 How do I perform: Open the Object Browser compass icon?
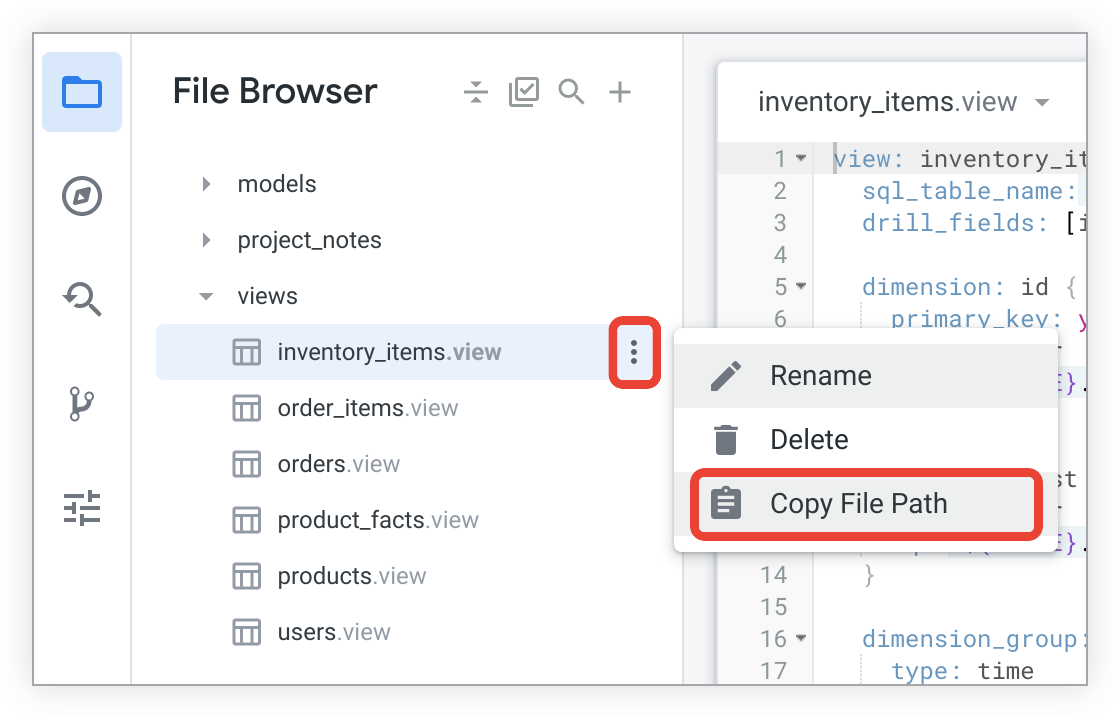click(82, 196)
